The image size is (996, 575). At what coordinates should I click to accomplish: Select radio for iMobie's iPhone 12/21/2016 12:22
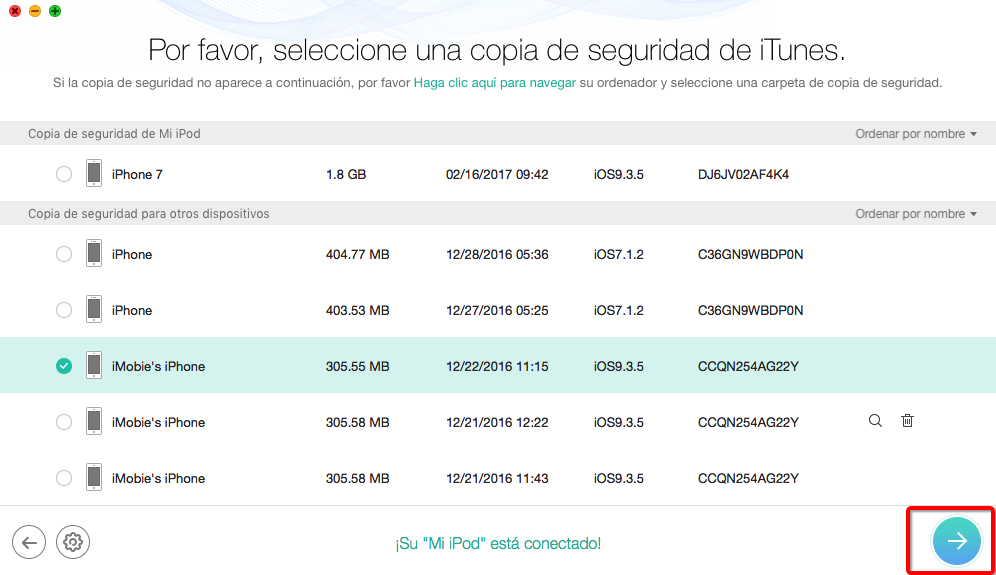[64, 422]
